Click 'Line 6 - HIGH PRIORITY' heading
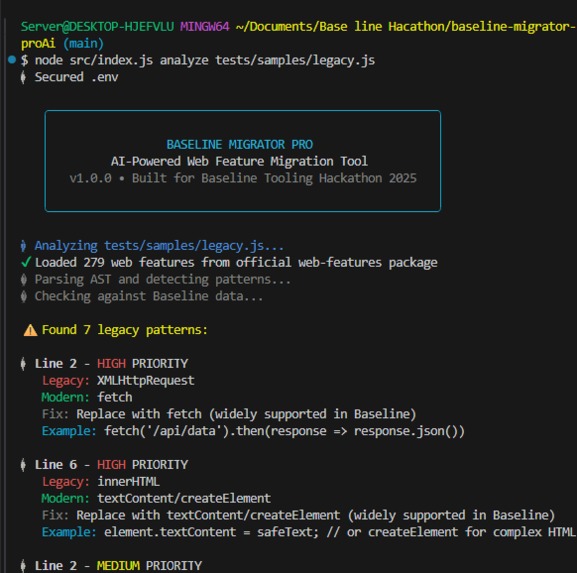 tap(111, 465)
